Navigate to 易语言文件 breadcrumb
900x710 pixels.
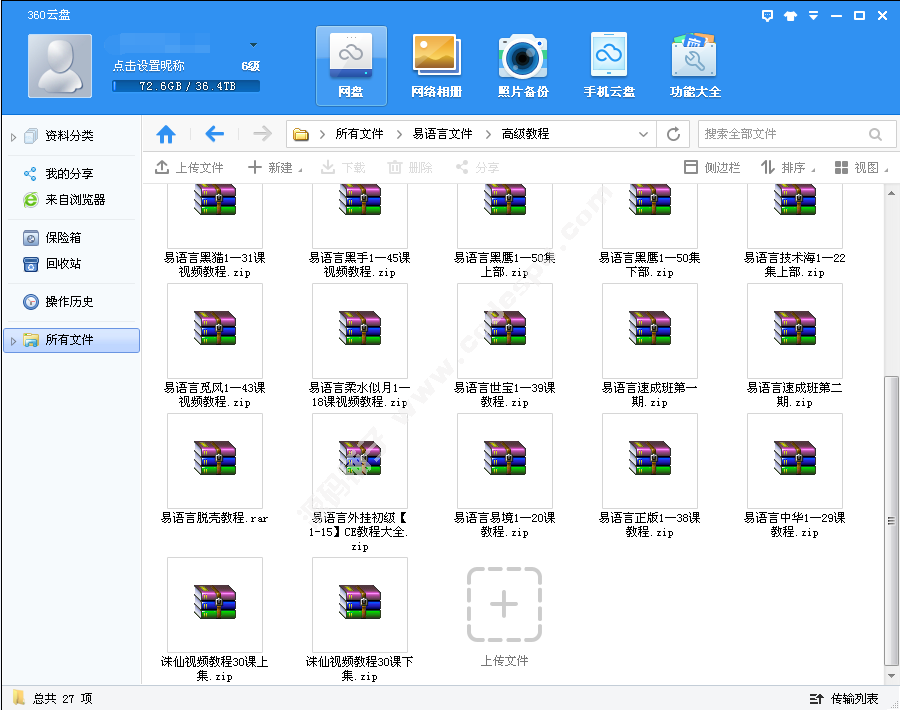[x=443, y=134]
